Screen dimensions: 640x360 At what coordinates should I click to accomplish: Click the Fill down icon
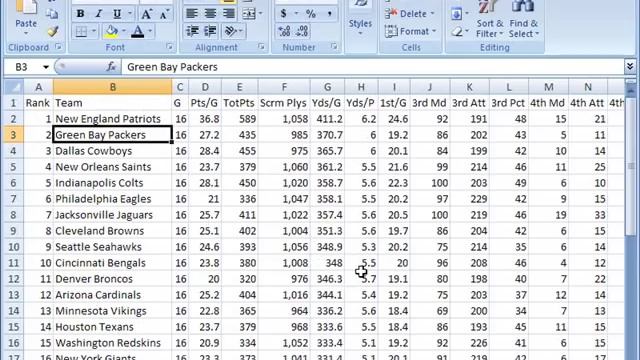(456, 14)
